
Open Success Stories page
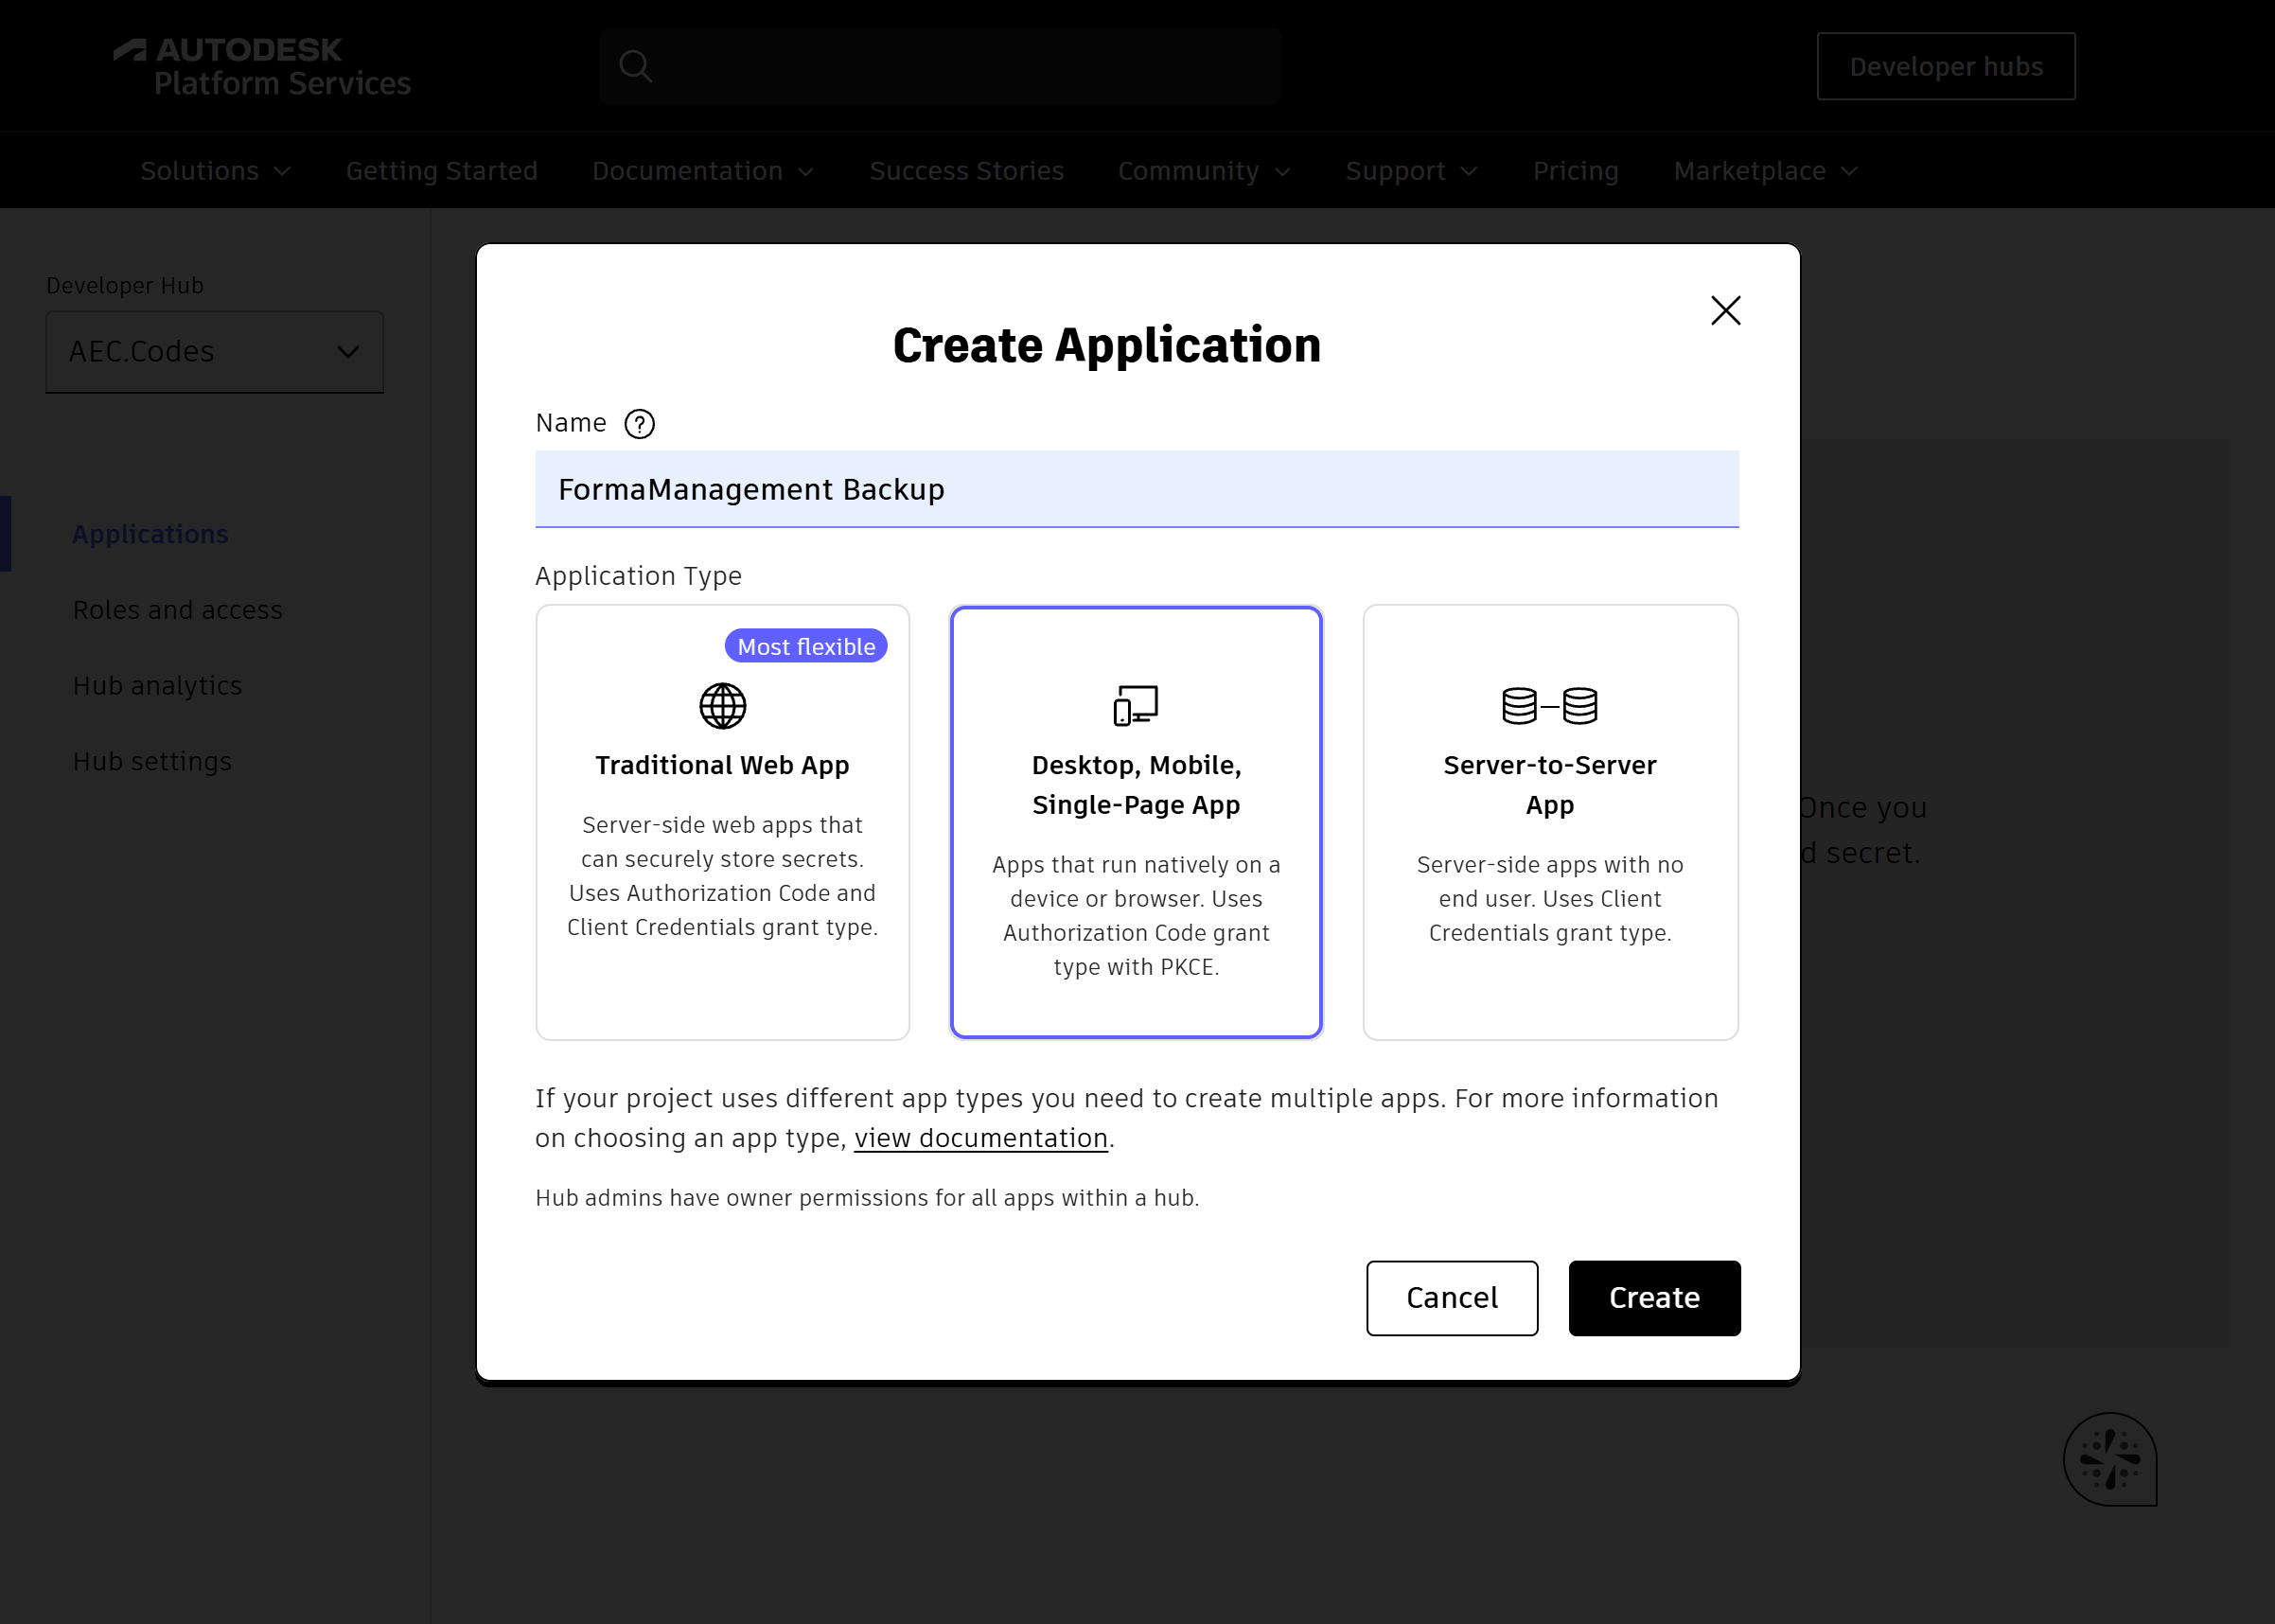966,171
